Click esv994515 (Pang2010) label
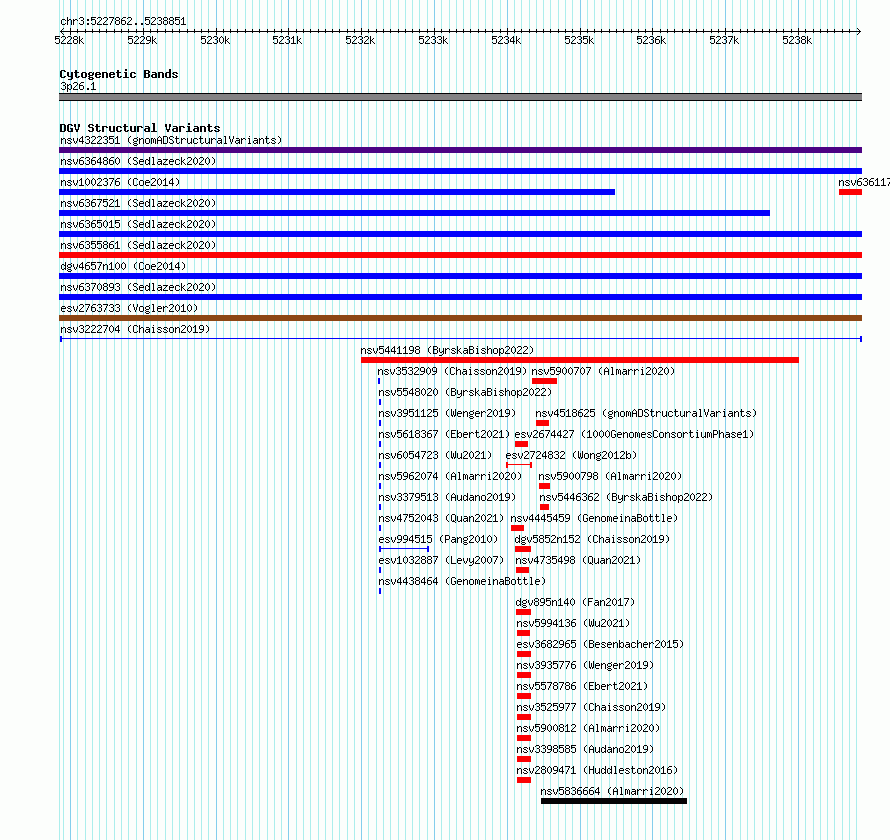 click(438, 539)
